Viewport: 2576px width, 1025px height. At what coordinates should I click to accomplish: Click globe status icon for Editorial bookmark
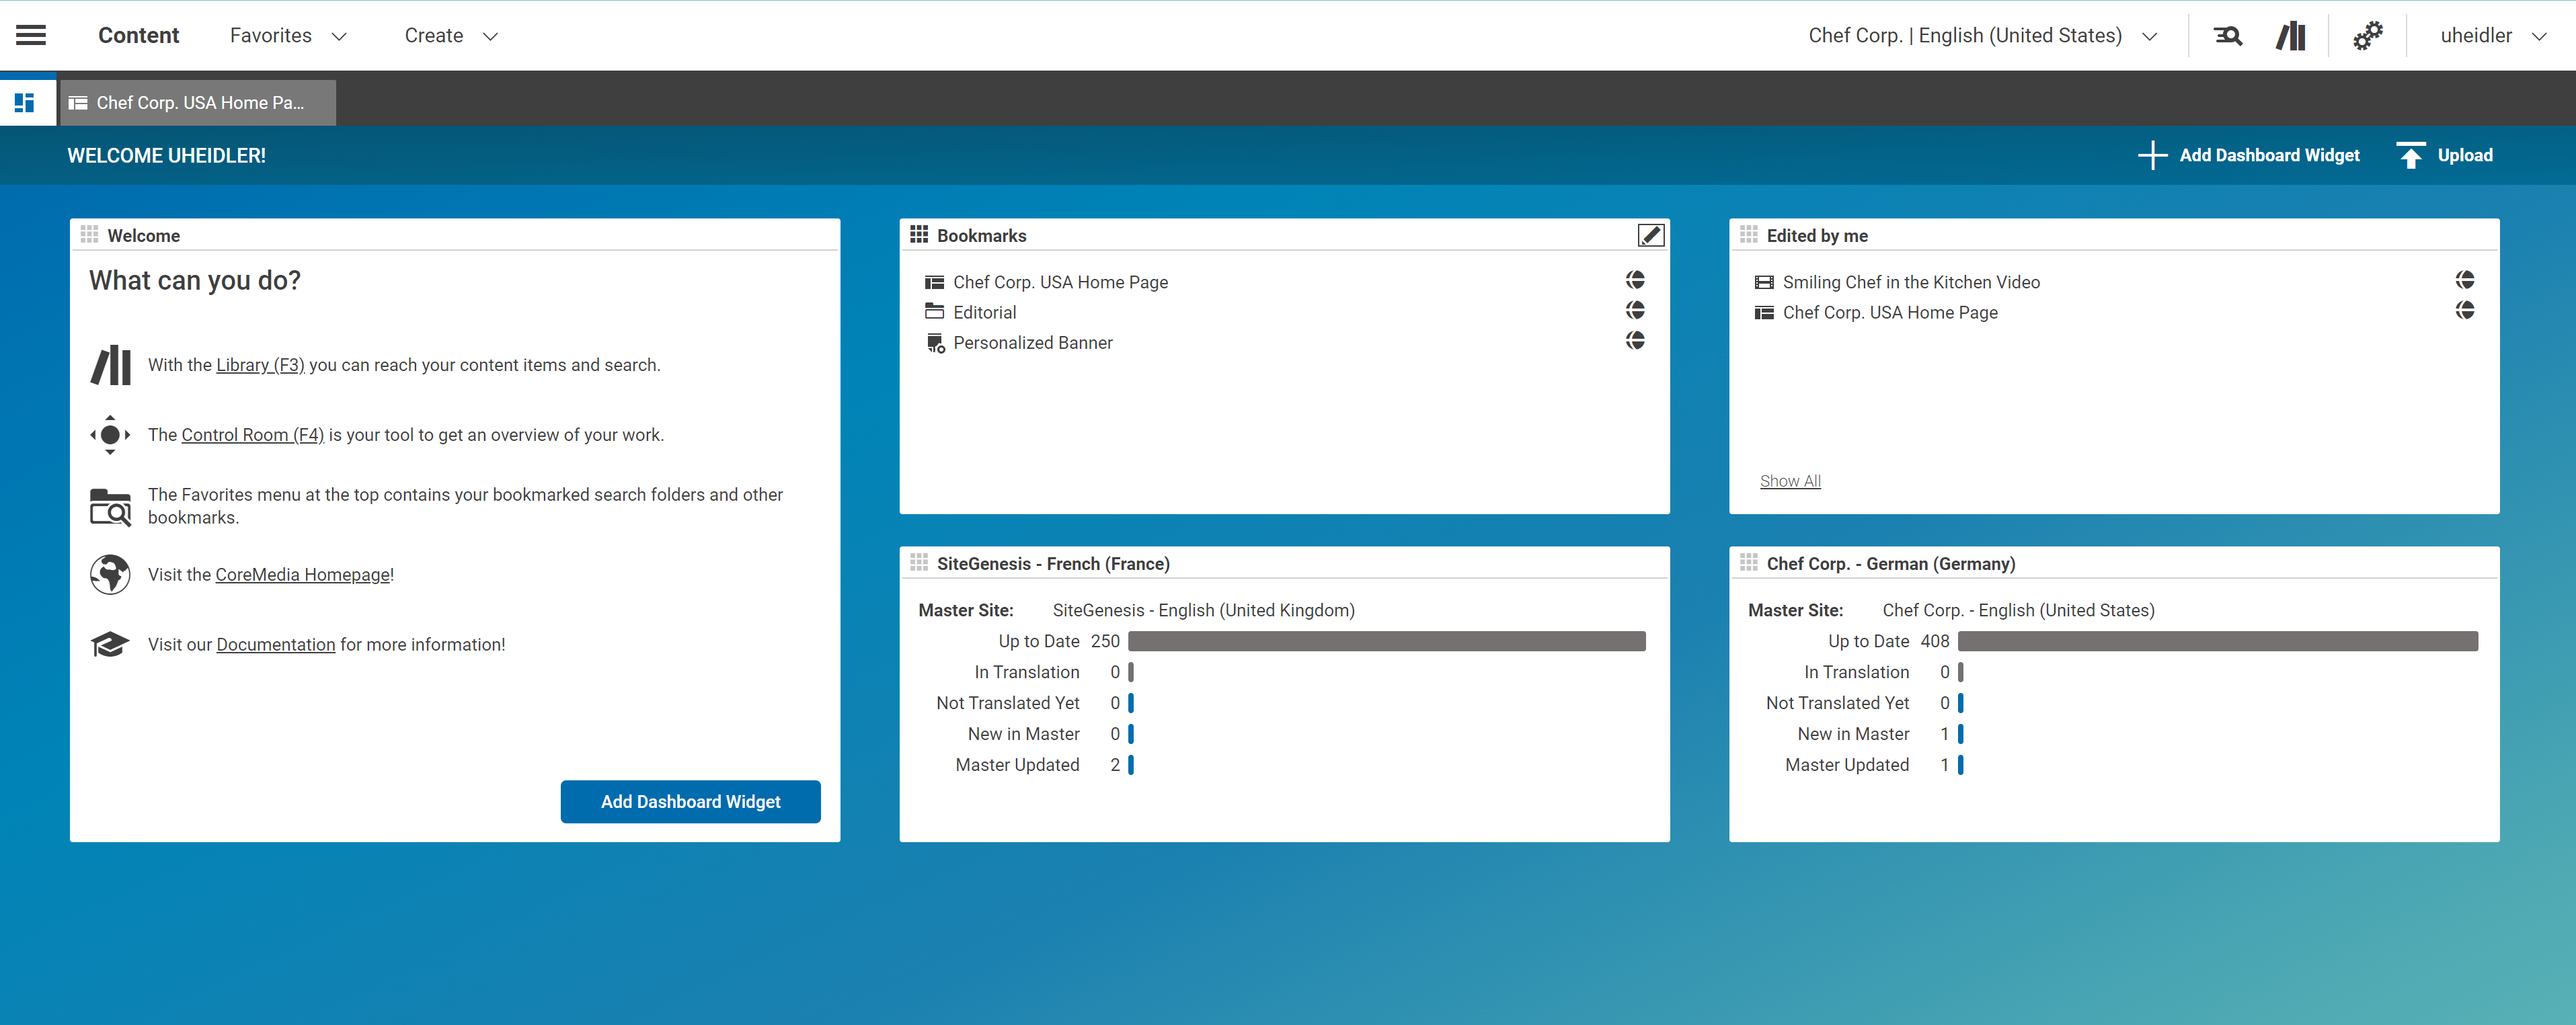(1635, 310)
